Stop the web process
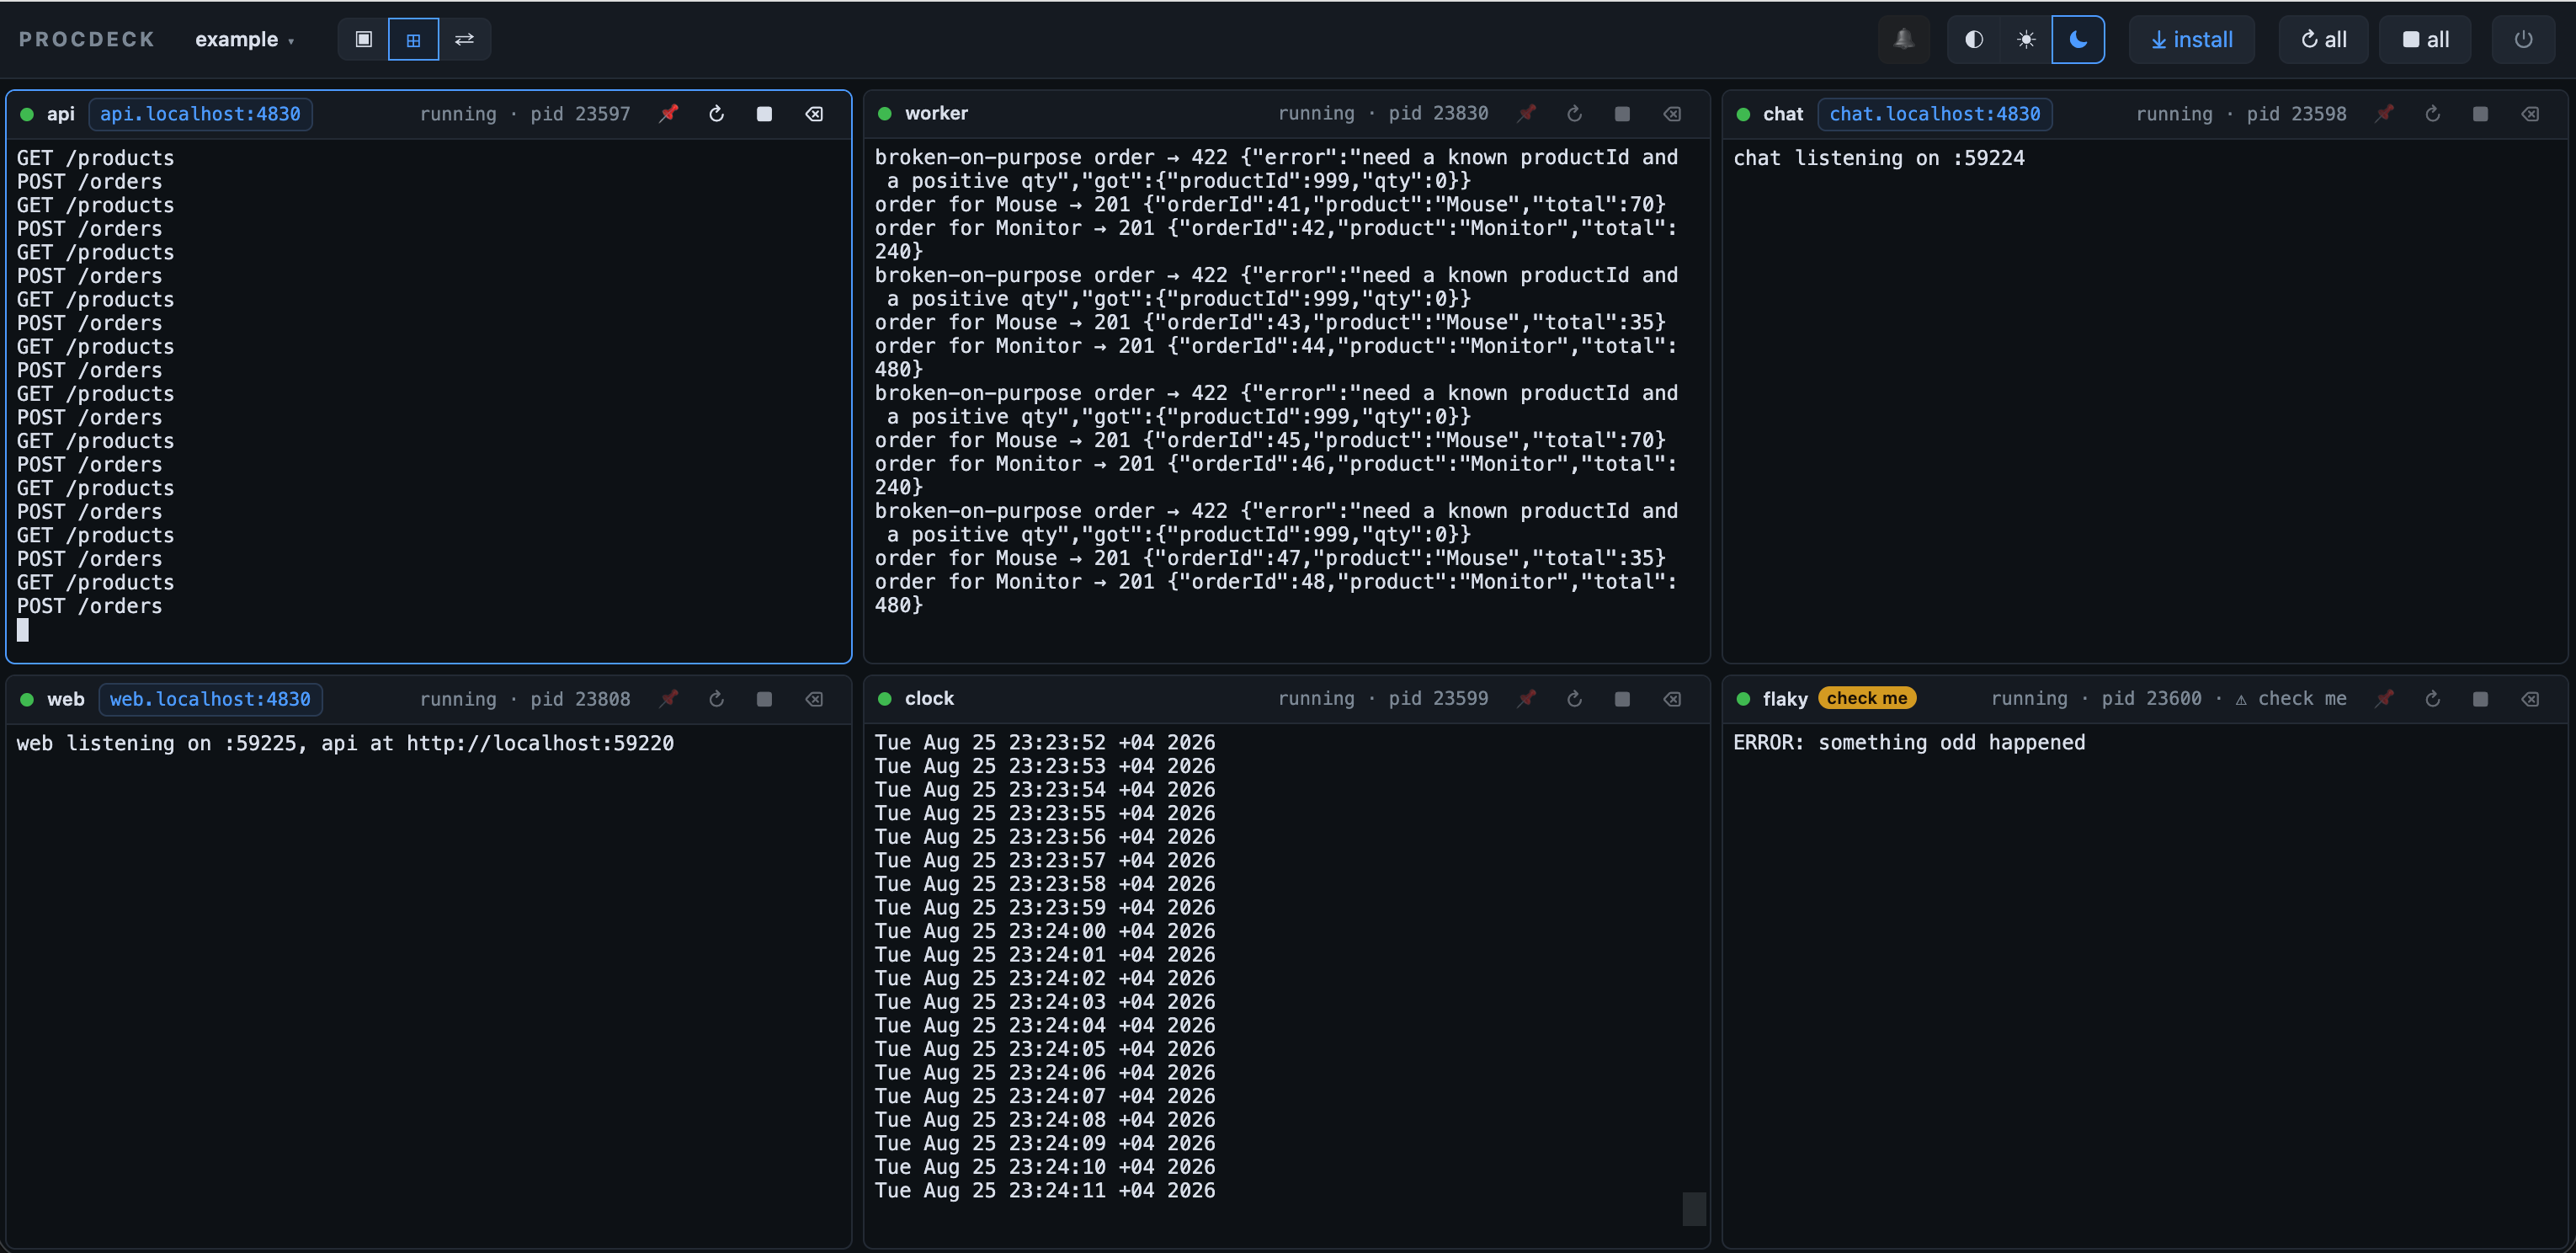The height and width of the screenshot is (1253, 2576). [765, 698]
